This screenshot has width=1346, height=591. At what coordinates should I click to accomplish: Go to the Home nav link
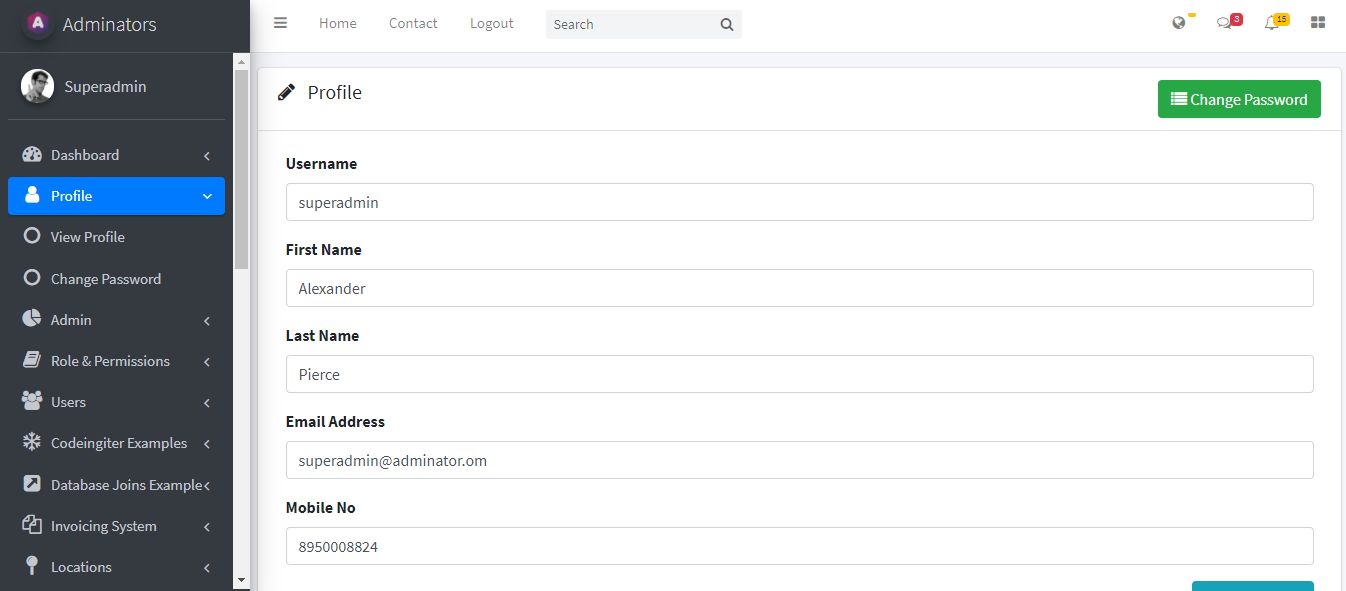click(x=338, y=23)
